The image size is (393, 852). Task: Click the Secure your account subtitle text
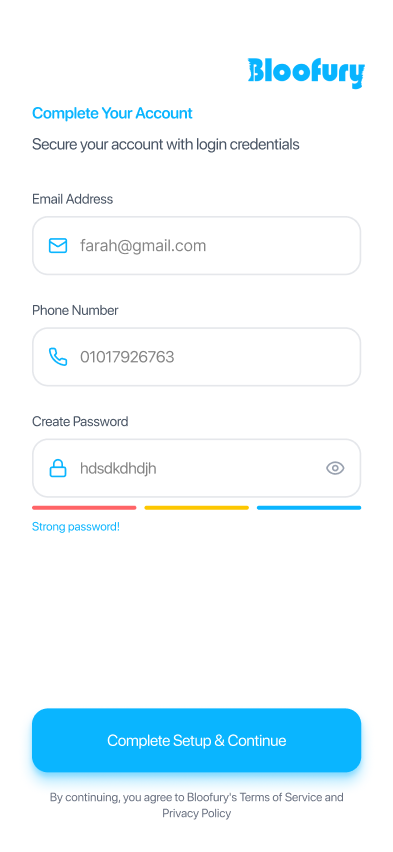166,145
